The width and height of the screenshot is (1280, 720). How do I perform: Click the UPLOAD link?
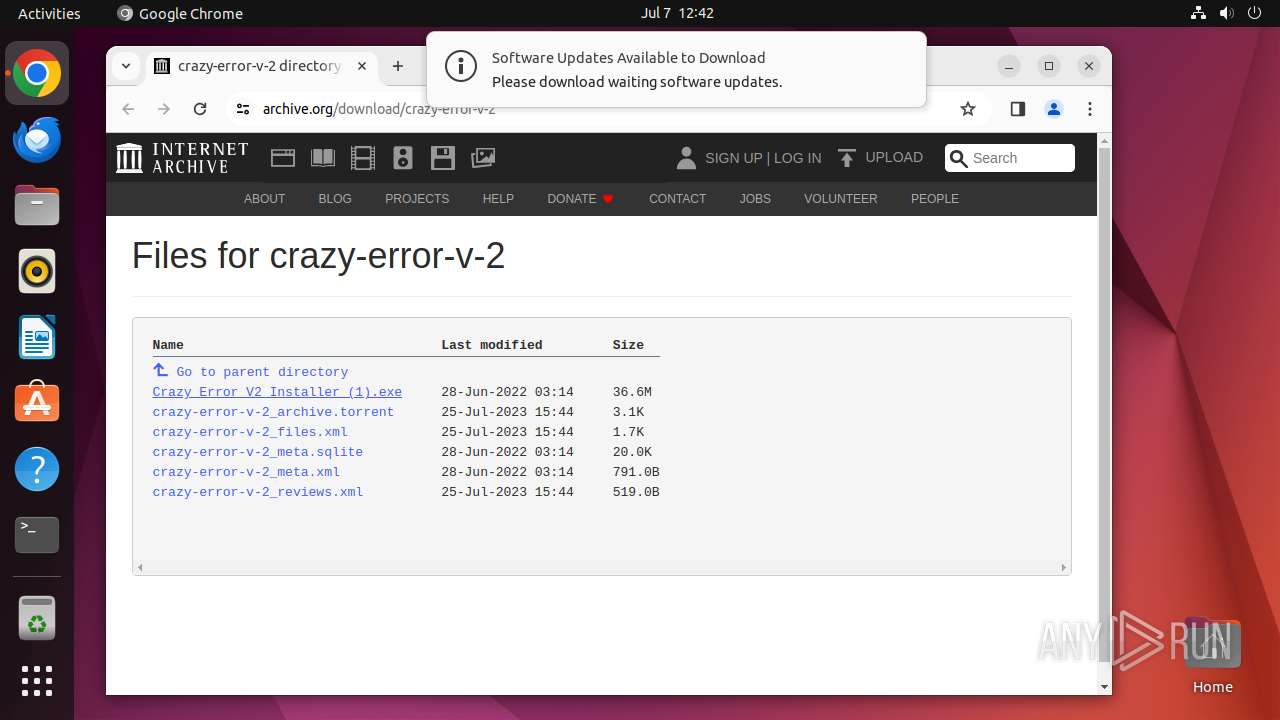[x=894, y=158]
